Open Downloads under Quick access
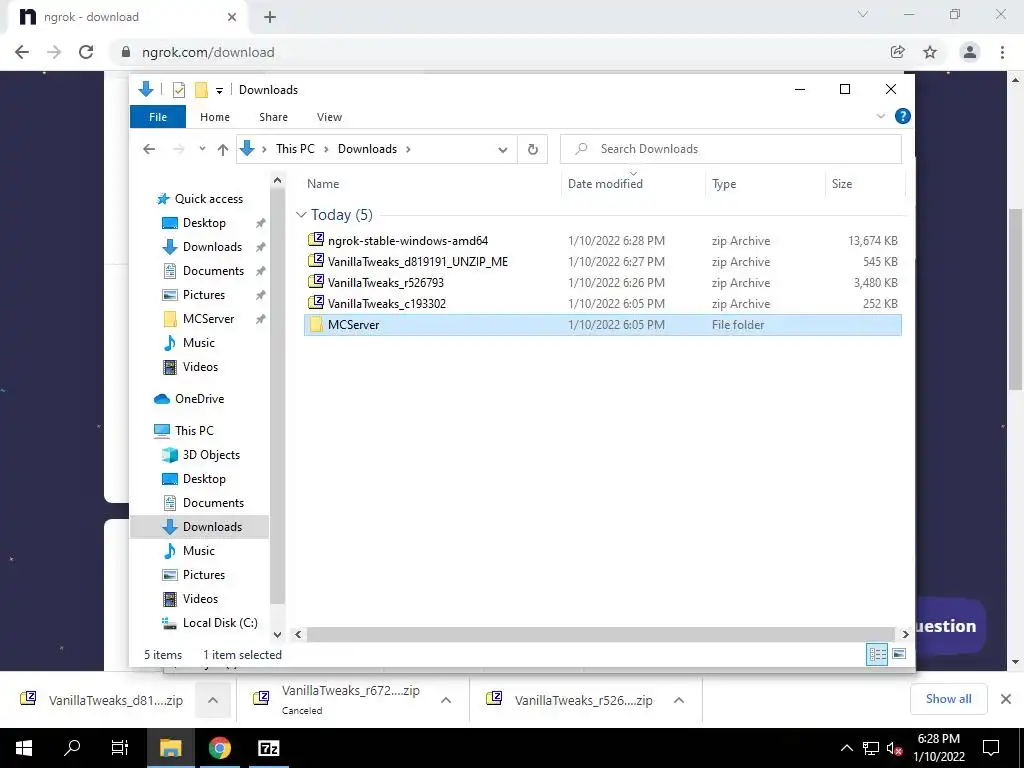This screenshot has height=768, width=1024. point(212,247)
